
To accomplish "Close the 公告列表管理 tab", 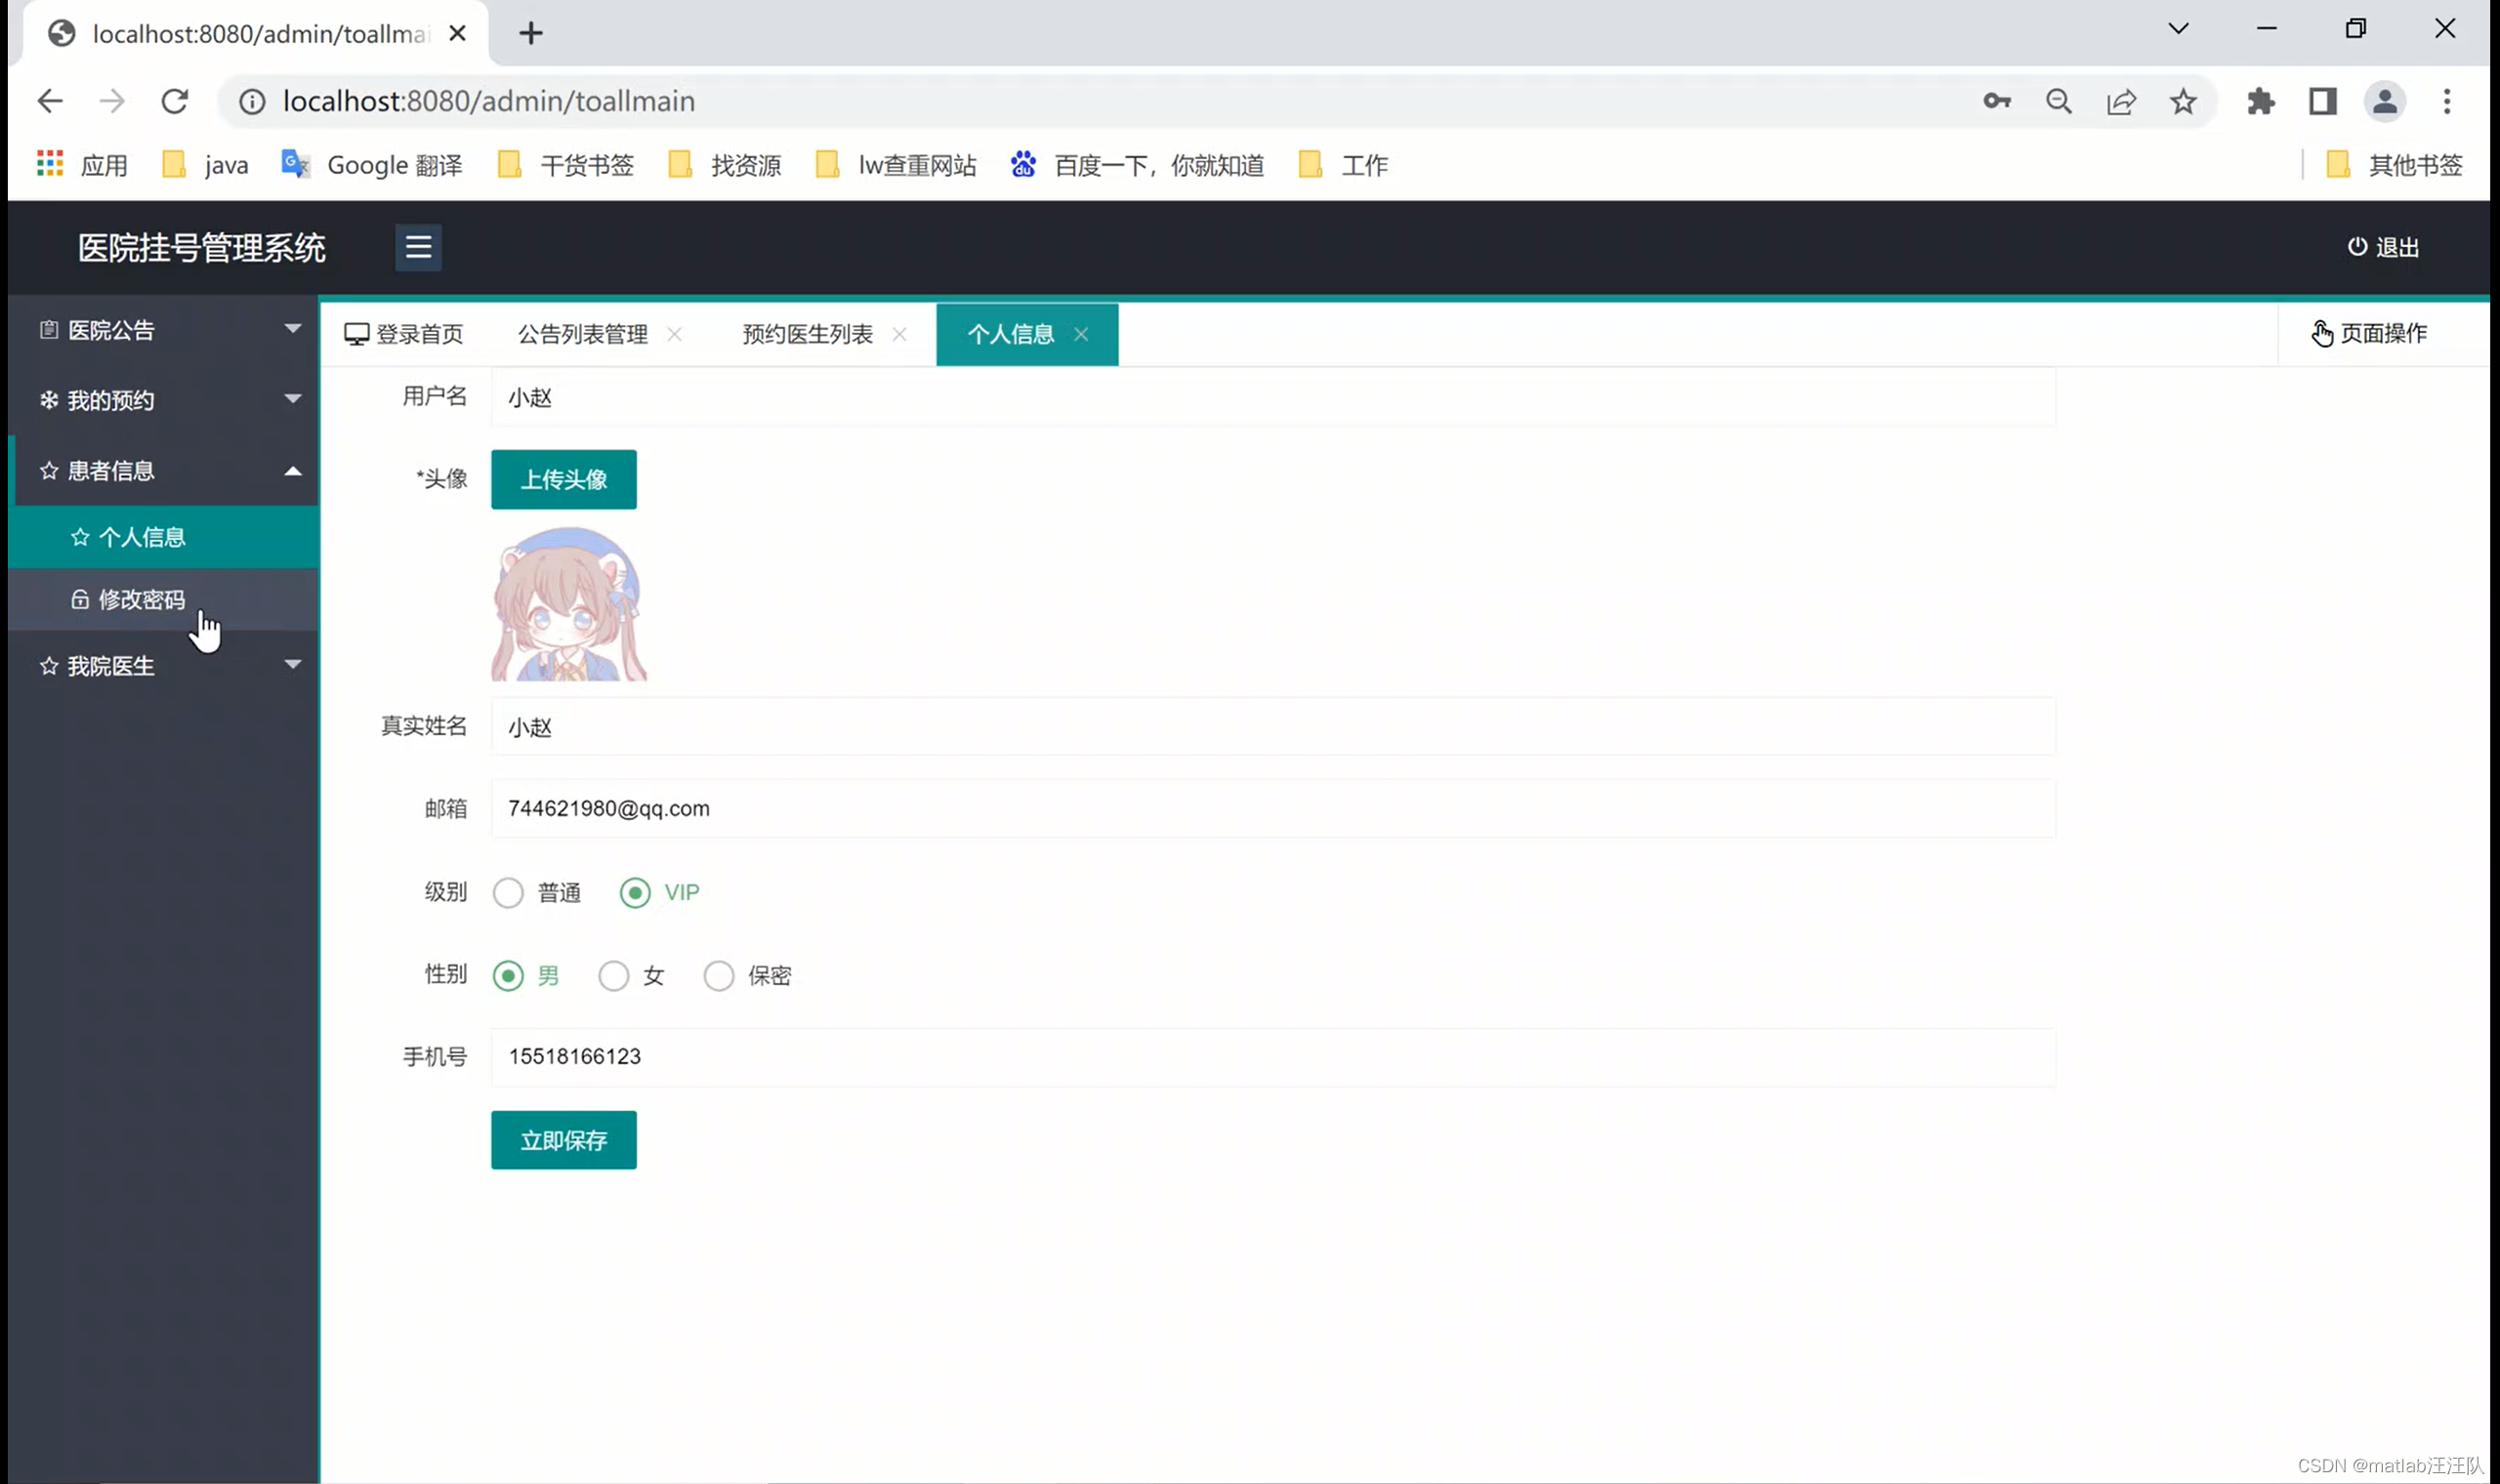I will click(675, 334).
